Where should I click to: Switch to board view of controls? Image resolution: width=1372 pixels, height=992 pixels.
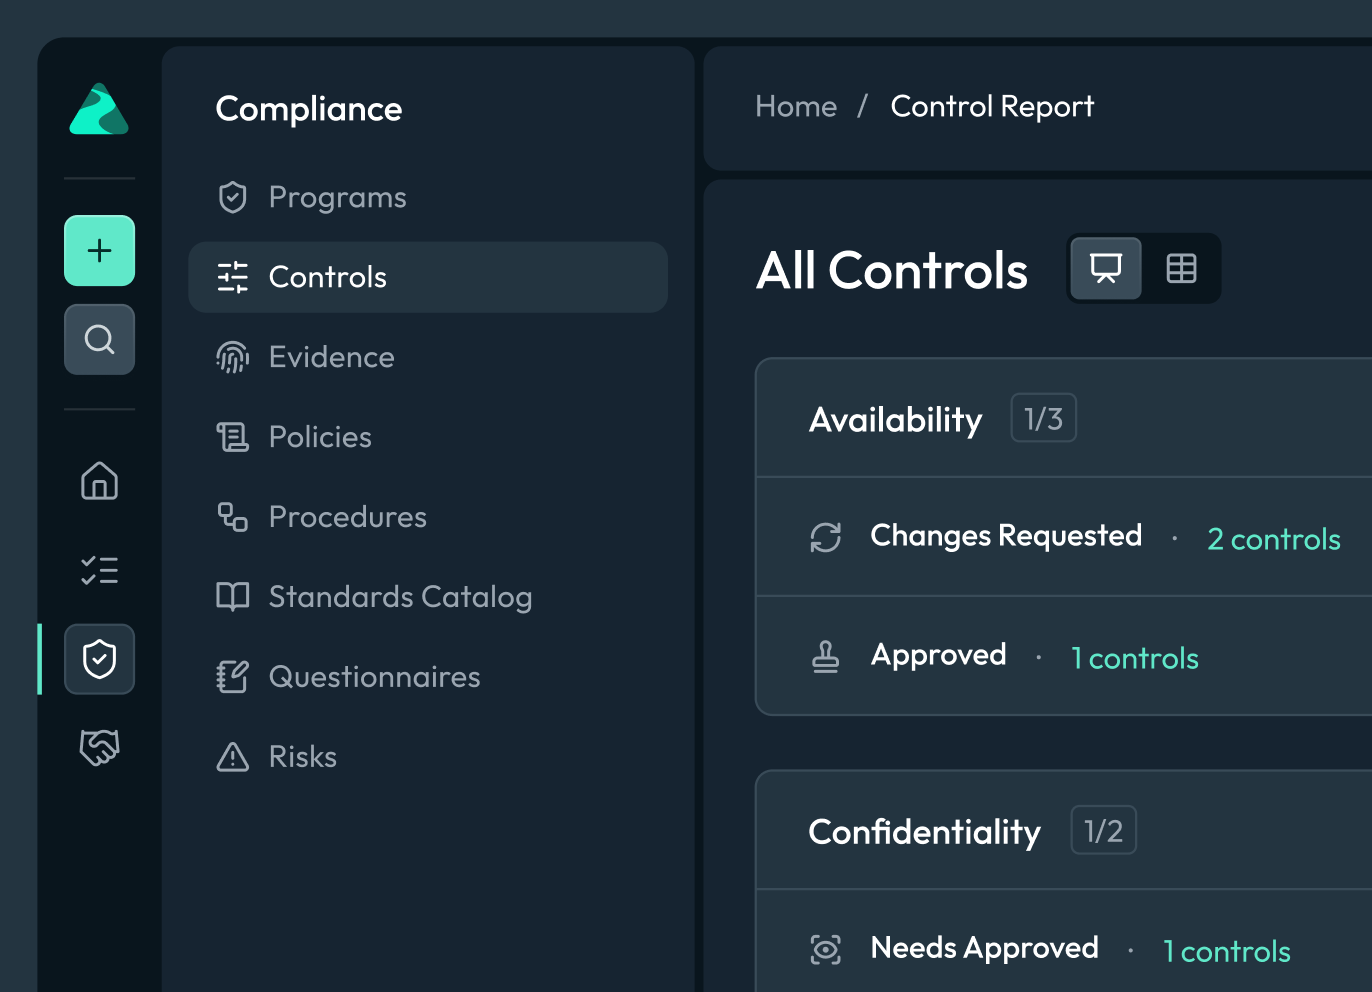(1106, 268)
